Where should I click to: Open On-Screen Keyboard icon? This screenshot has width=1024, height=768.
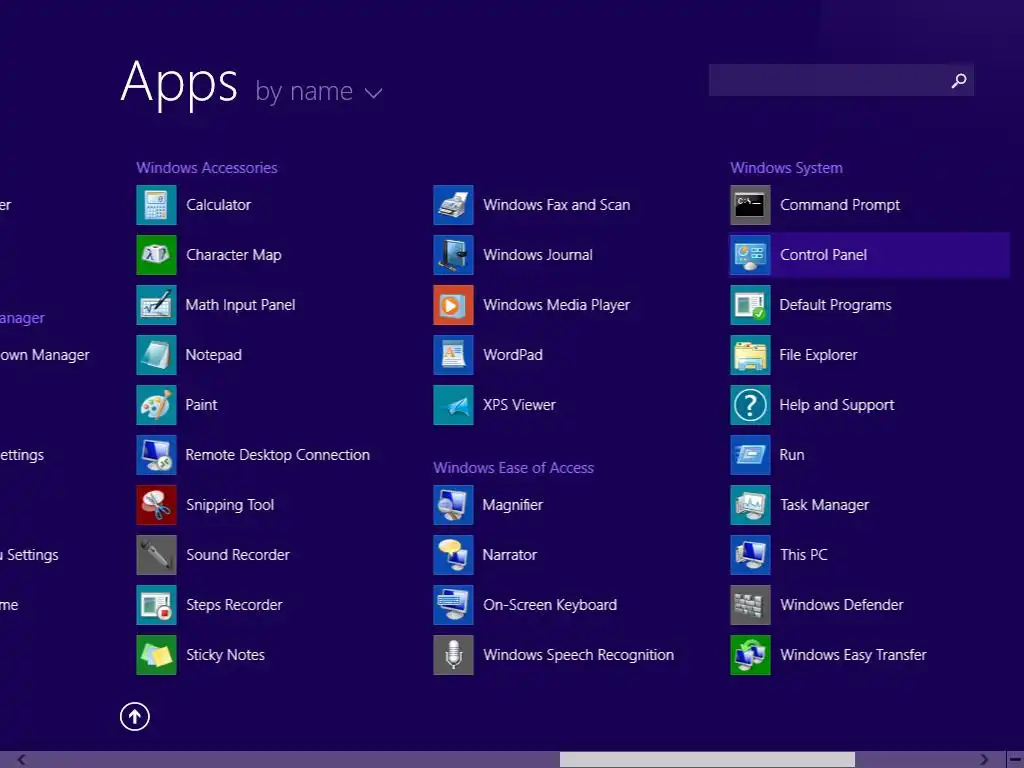click(x=453, y=605)
